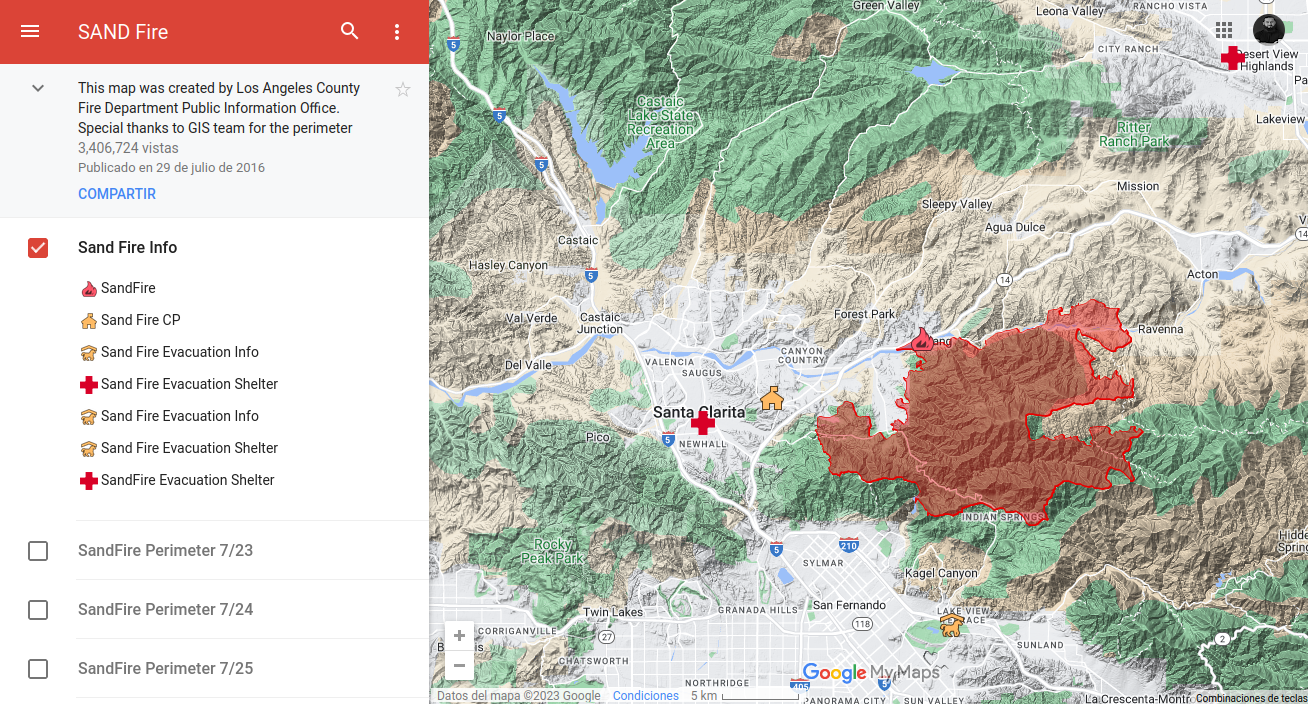Image resolution: width=1308 pixels, height=704 pixels.
Task: Enable the SandFire Perimeter 7/23 layer
Action: pos(38,551)
